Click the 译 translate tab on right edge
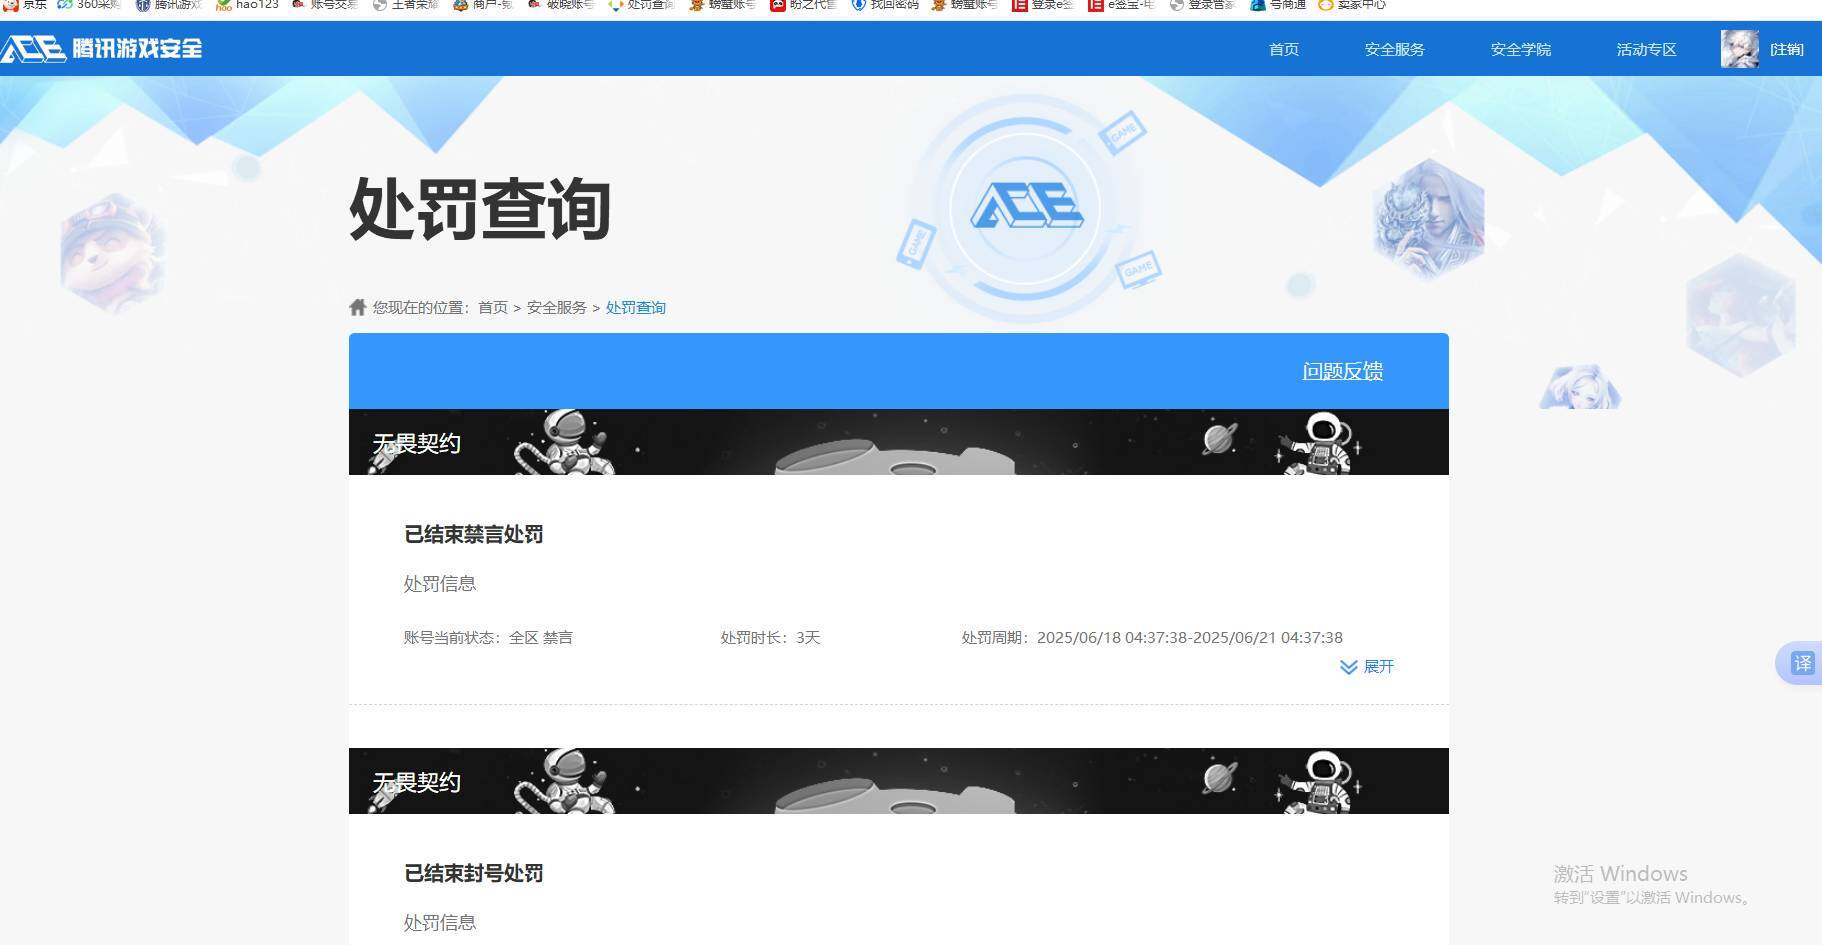 coord(1802,663)
